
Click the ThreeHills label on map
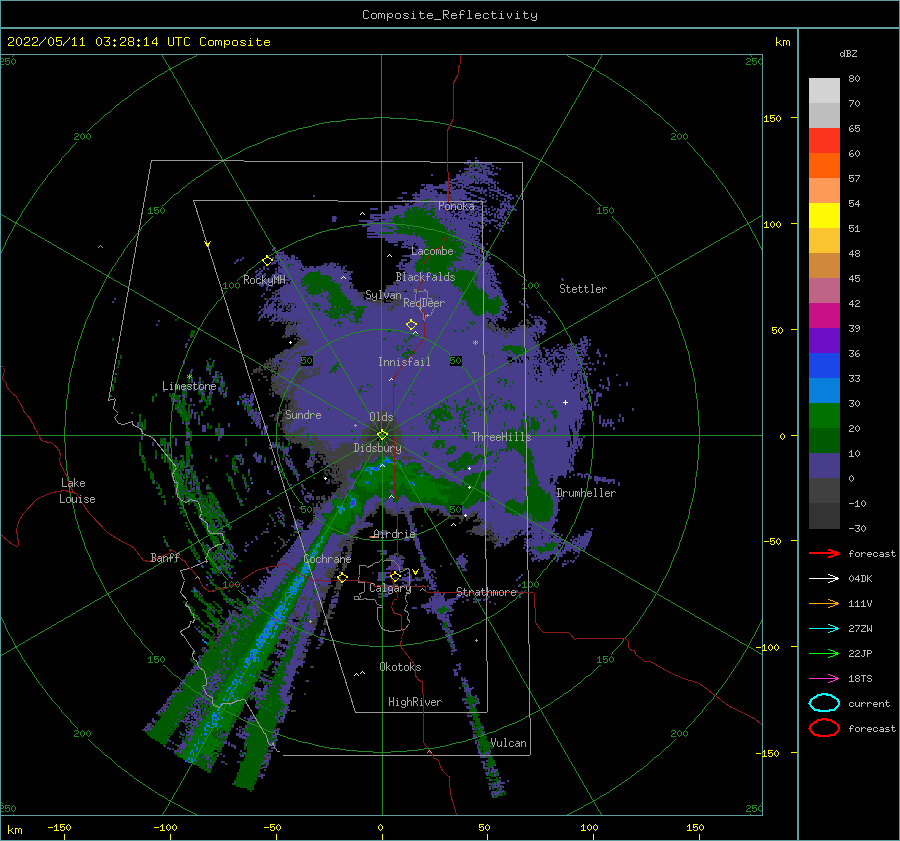tap(501, 437)
